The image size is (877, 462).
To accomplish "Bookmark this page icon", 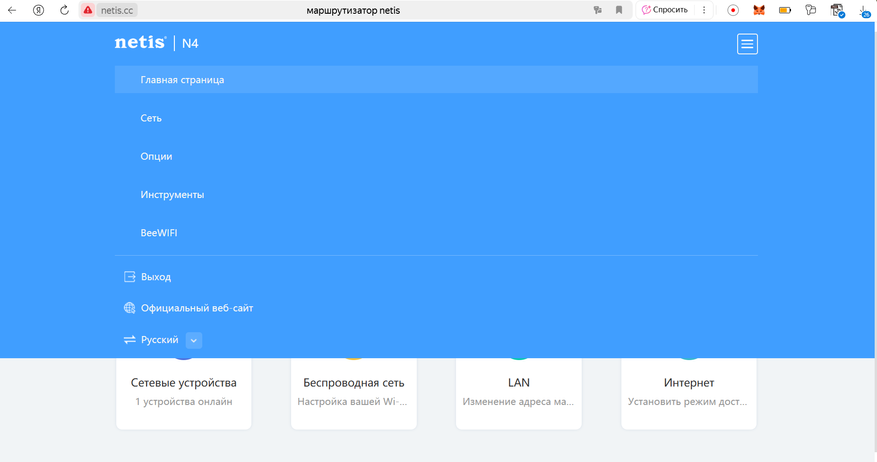I will click(619, 10).
